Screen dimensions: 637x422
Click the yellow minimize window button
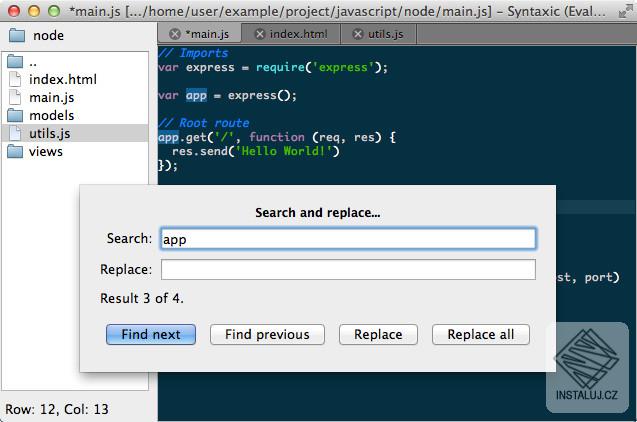34,11
